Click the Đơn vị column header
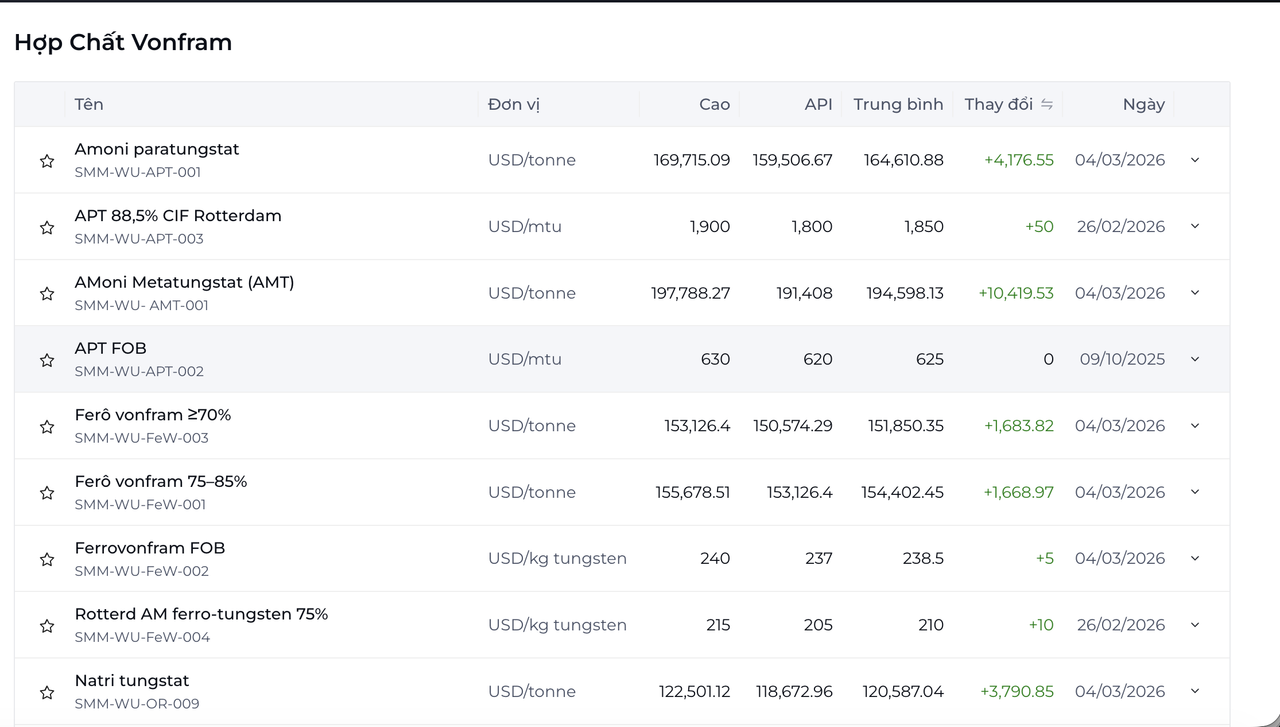The width and height of the screenshot is (1280, 727). [x=514, y=104]
